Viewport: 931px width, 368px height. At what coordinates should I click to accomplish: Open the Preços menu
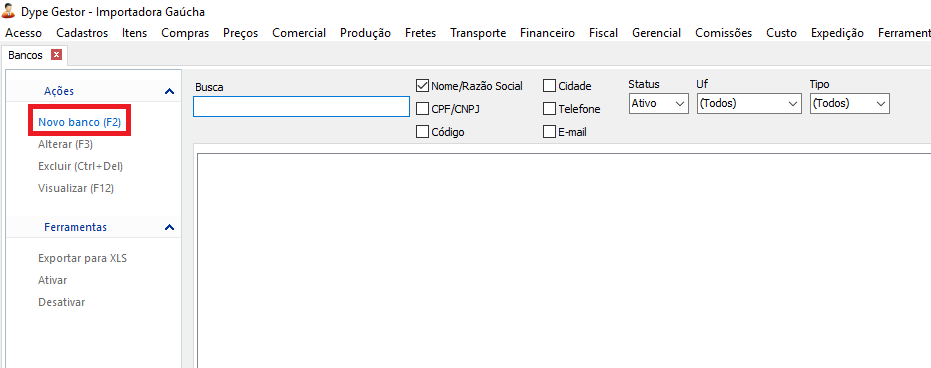click(x=240, y=33)
